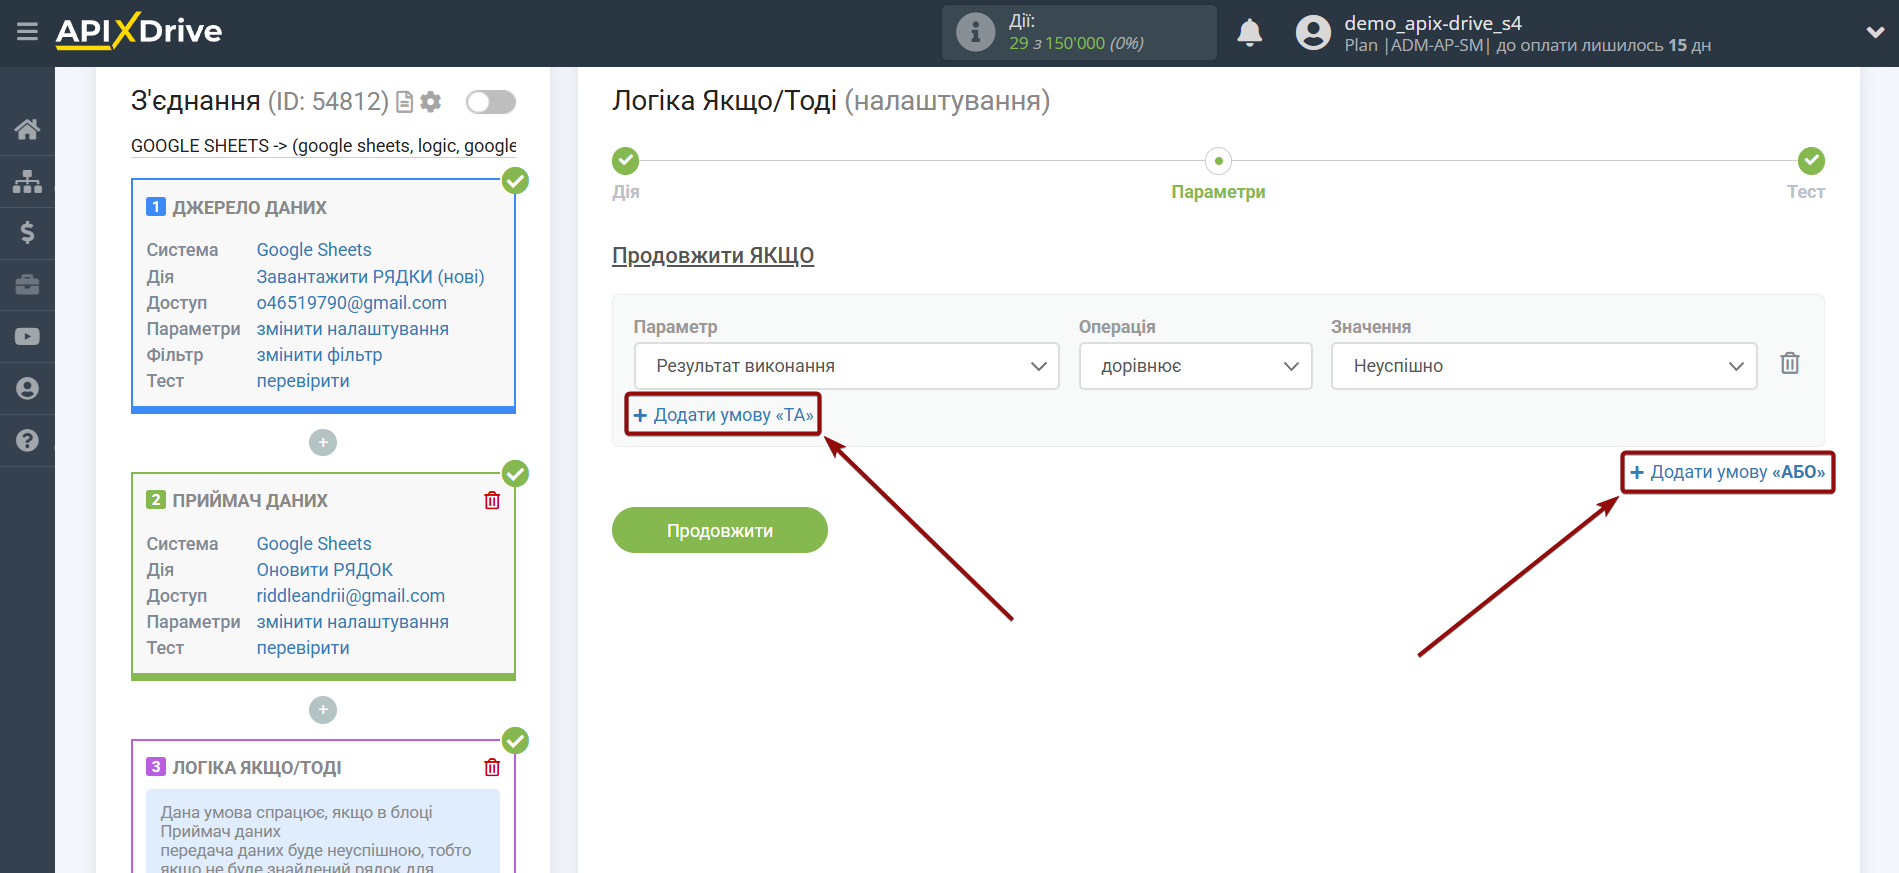Click the Продовжити ЯКЩО heading
1899x873 pixels.
(713, 256)
